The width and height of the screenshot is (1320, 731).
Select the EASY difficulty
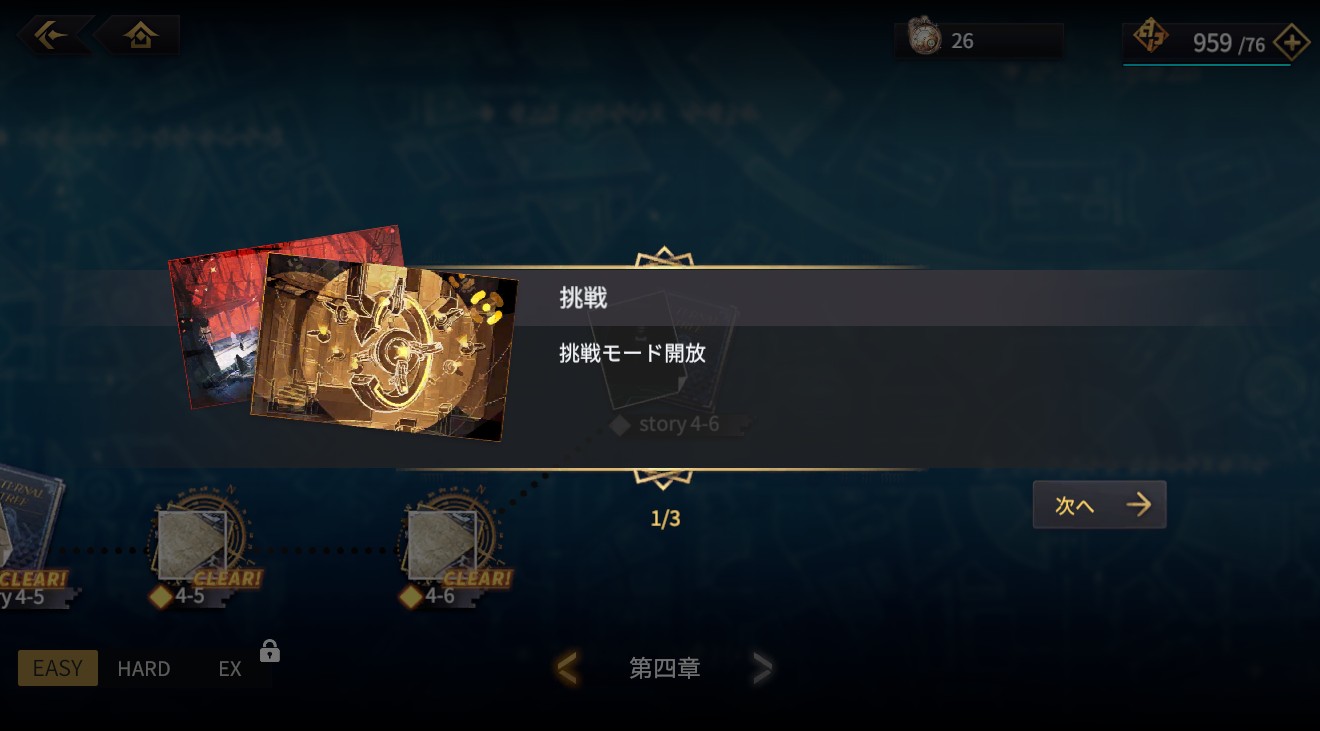pyautogui.click(x=58, y=668)
